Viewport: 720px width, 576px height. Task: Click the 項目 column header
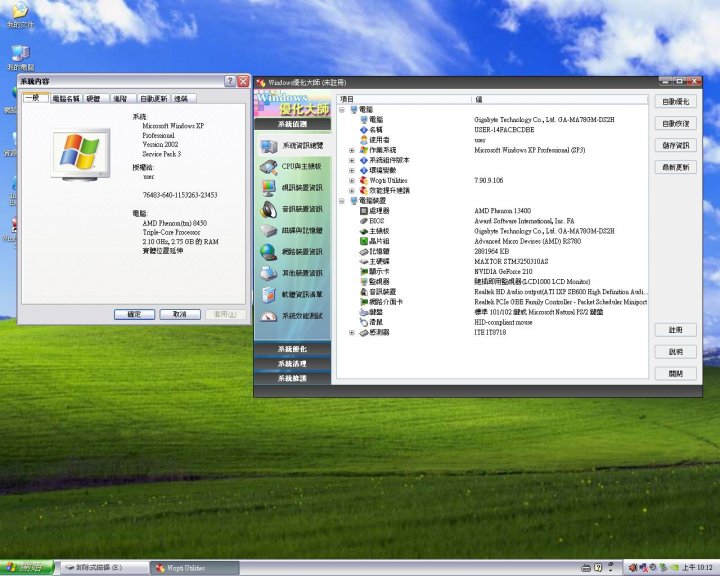[404, 99]
